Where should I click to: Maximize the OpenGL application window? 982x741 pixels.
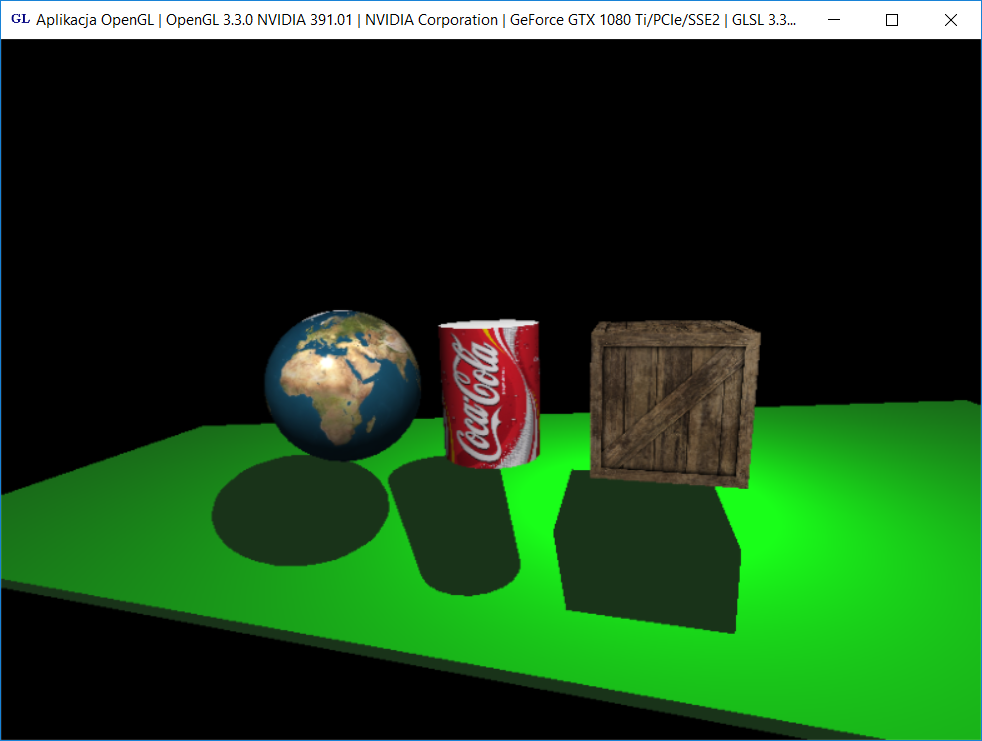(x=892, y=20)
